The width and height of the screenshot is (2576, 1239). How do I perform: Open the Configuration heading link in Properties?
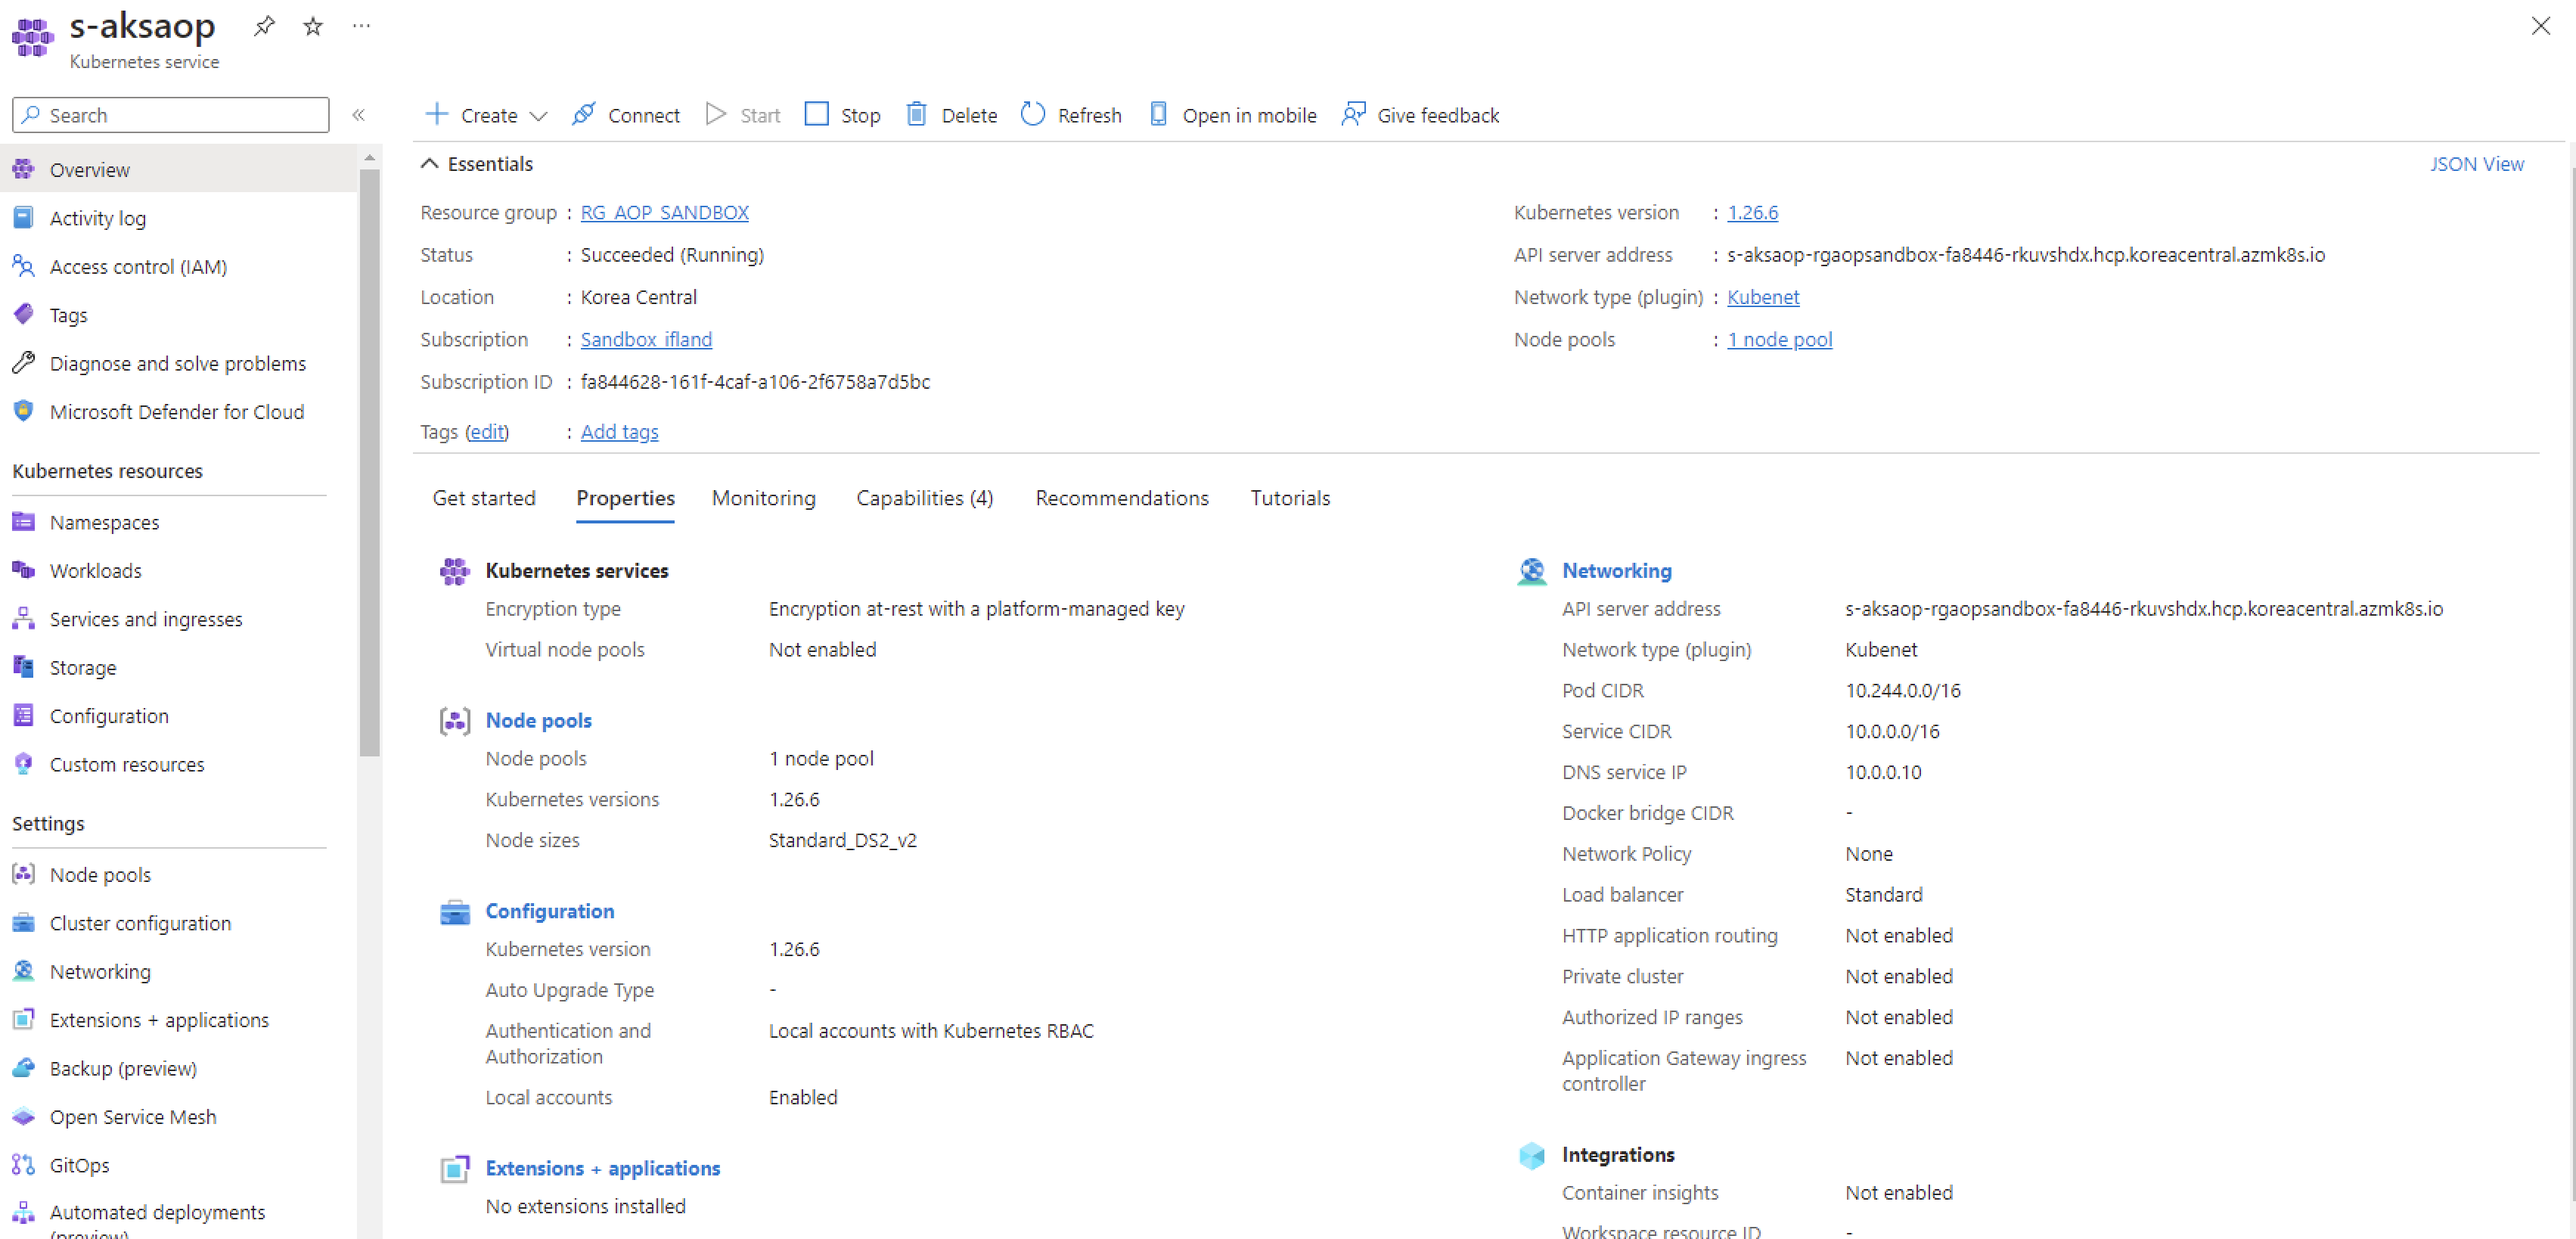pyautogui.click(x=550, y=911)
